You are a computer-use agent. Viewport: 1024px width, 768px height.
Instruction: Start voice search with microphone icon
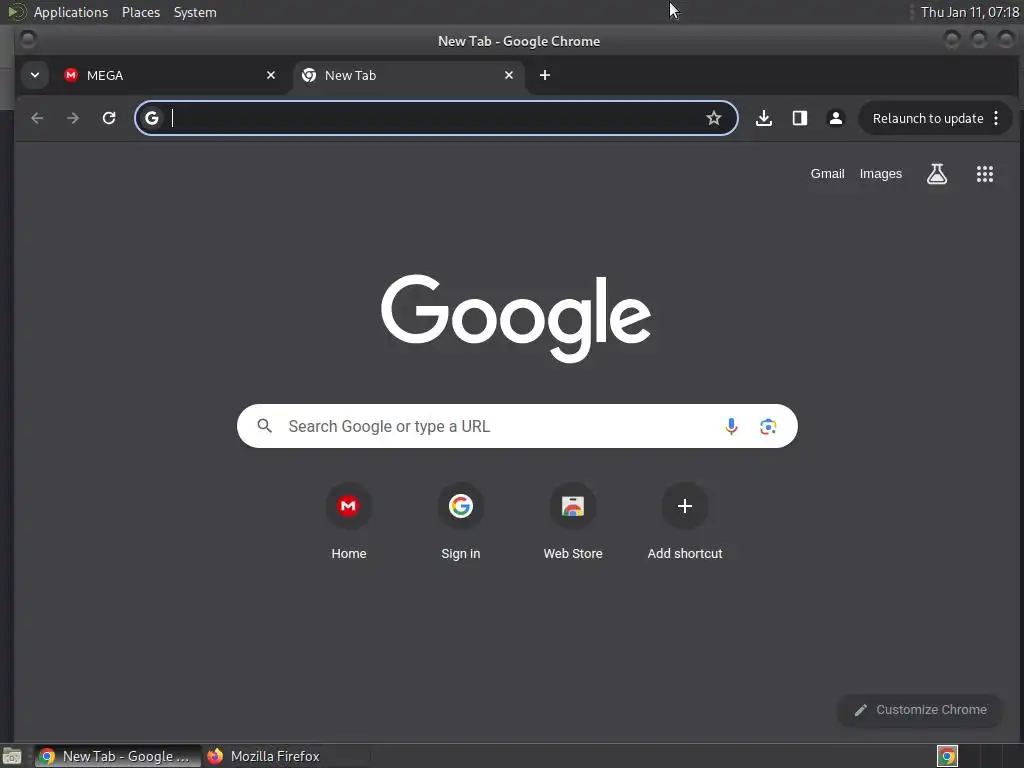[x=731, y=426]
